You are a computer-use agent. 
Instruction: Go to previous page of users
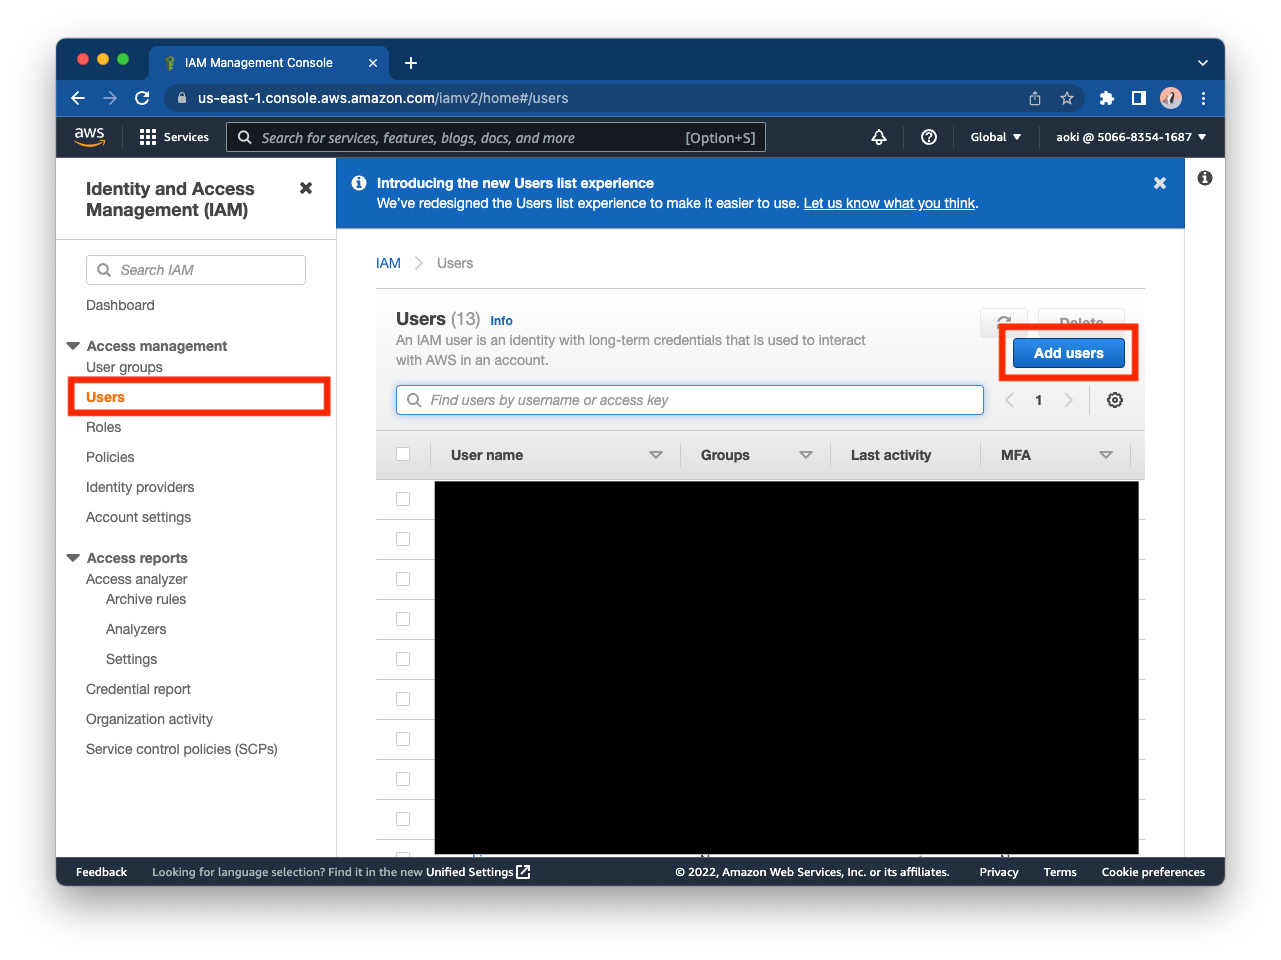pos(1009,400)
